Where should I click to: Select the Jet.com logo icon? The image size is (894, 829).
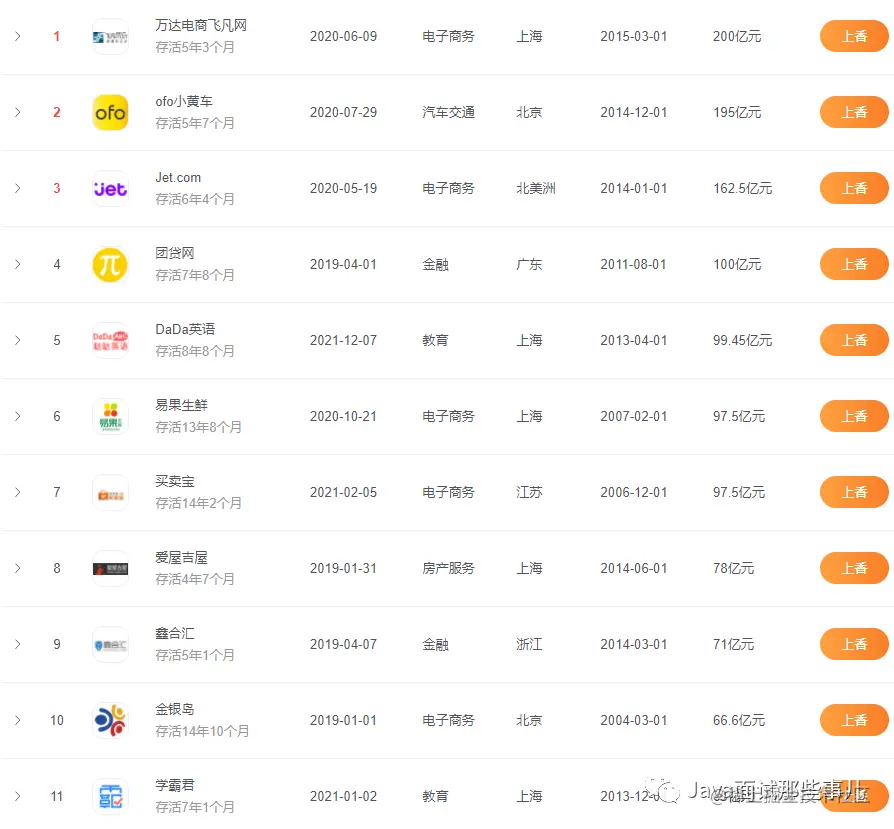(x=110, y=188)
